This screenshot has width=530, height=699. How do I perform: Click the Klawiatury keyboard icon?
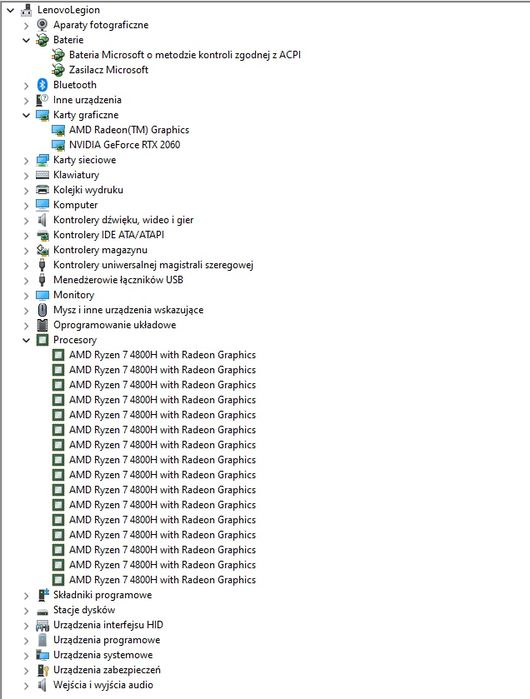pyautogui.click(x=42, y=175)
